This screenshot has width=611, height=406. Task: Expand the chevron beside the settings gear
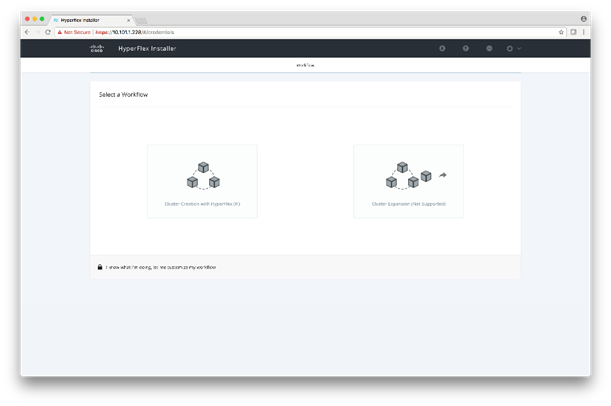[x=519, y=48]
